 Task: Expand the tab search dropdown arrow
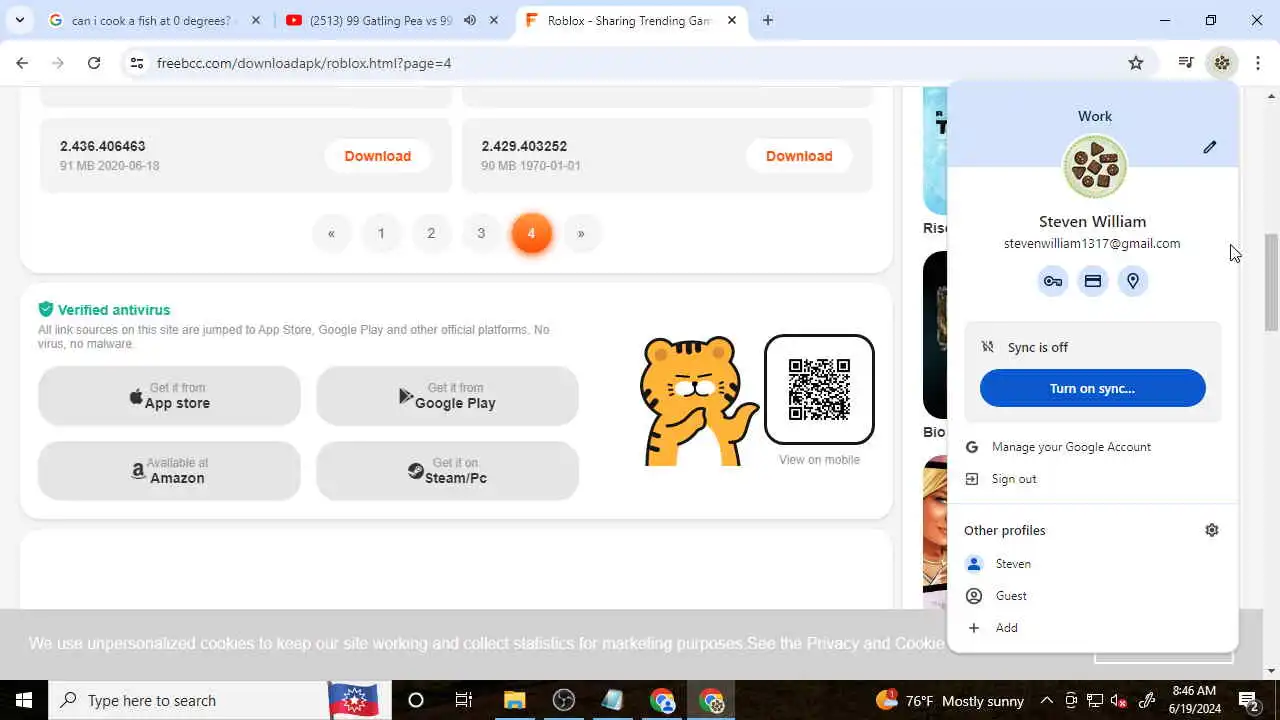(x=19, y=20)
